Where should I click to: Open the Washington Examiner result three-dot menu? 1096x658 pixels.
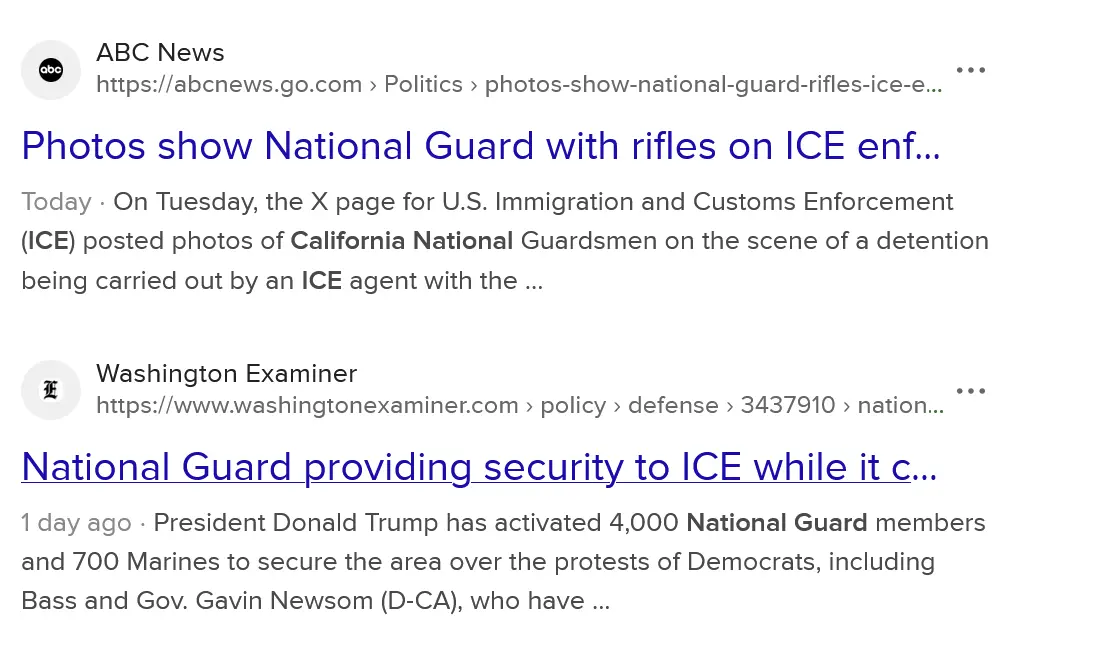(x=970, y=390)
